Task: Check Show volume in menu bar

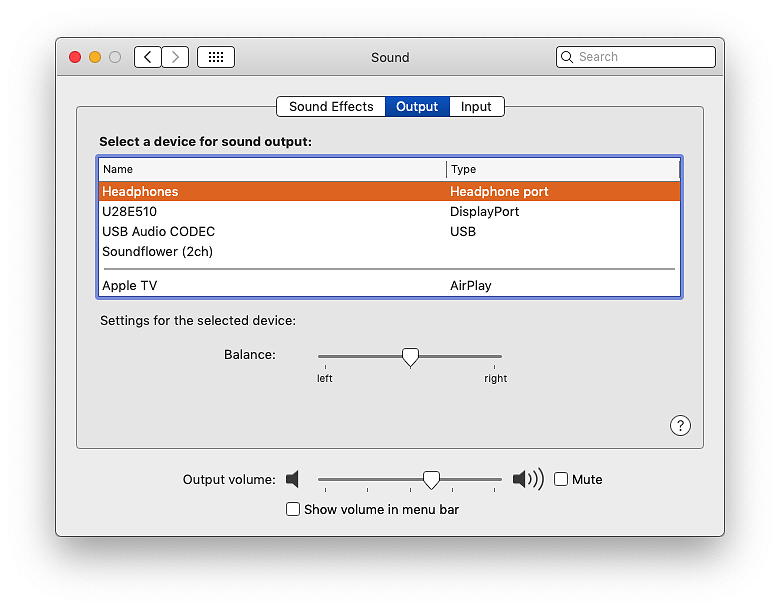Action: tap(293, 509)
